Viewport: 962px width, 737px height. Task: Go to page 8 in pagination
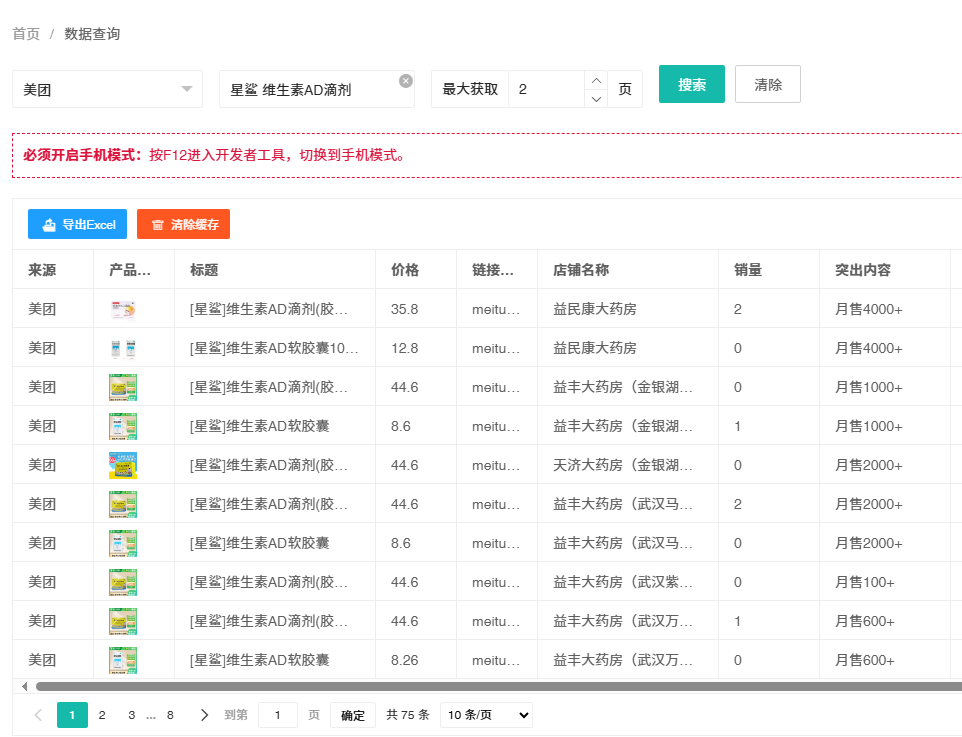[170, 715]
